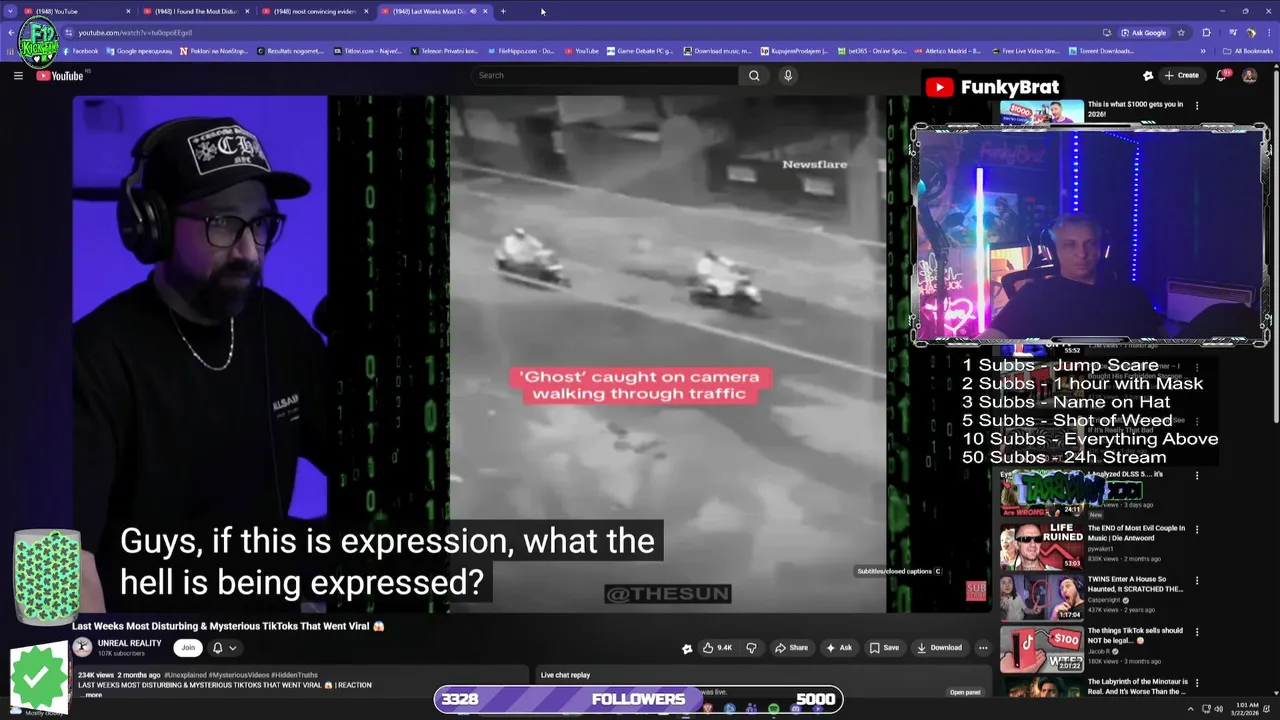Join the UNREAL REALITY channel
Screen dimensions: 1280x720
[x=187, y=647]
